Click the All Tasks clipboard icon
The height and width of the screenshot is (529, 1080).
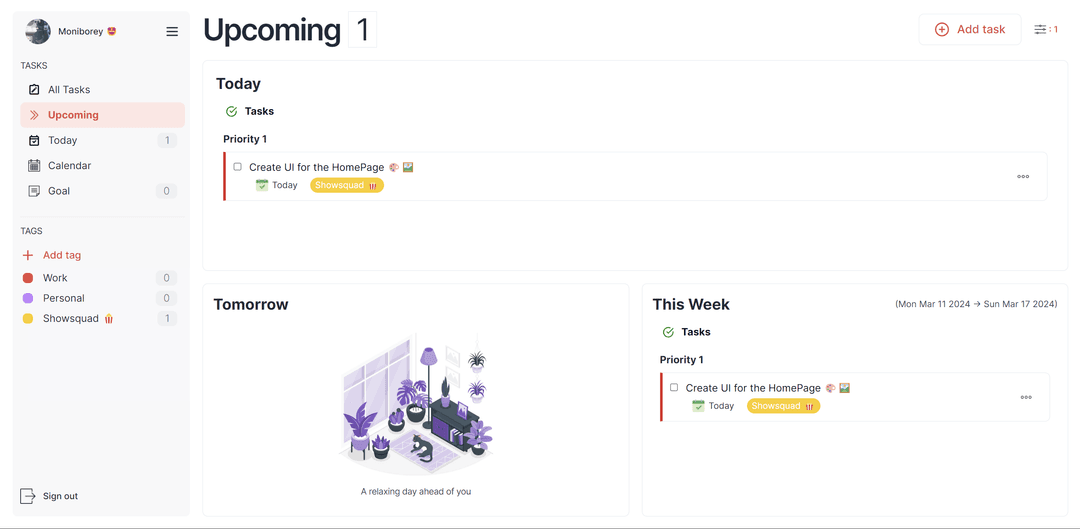[34, 90]
